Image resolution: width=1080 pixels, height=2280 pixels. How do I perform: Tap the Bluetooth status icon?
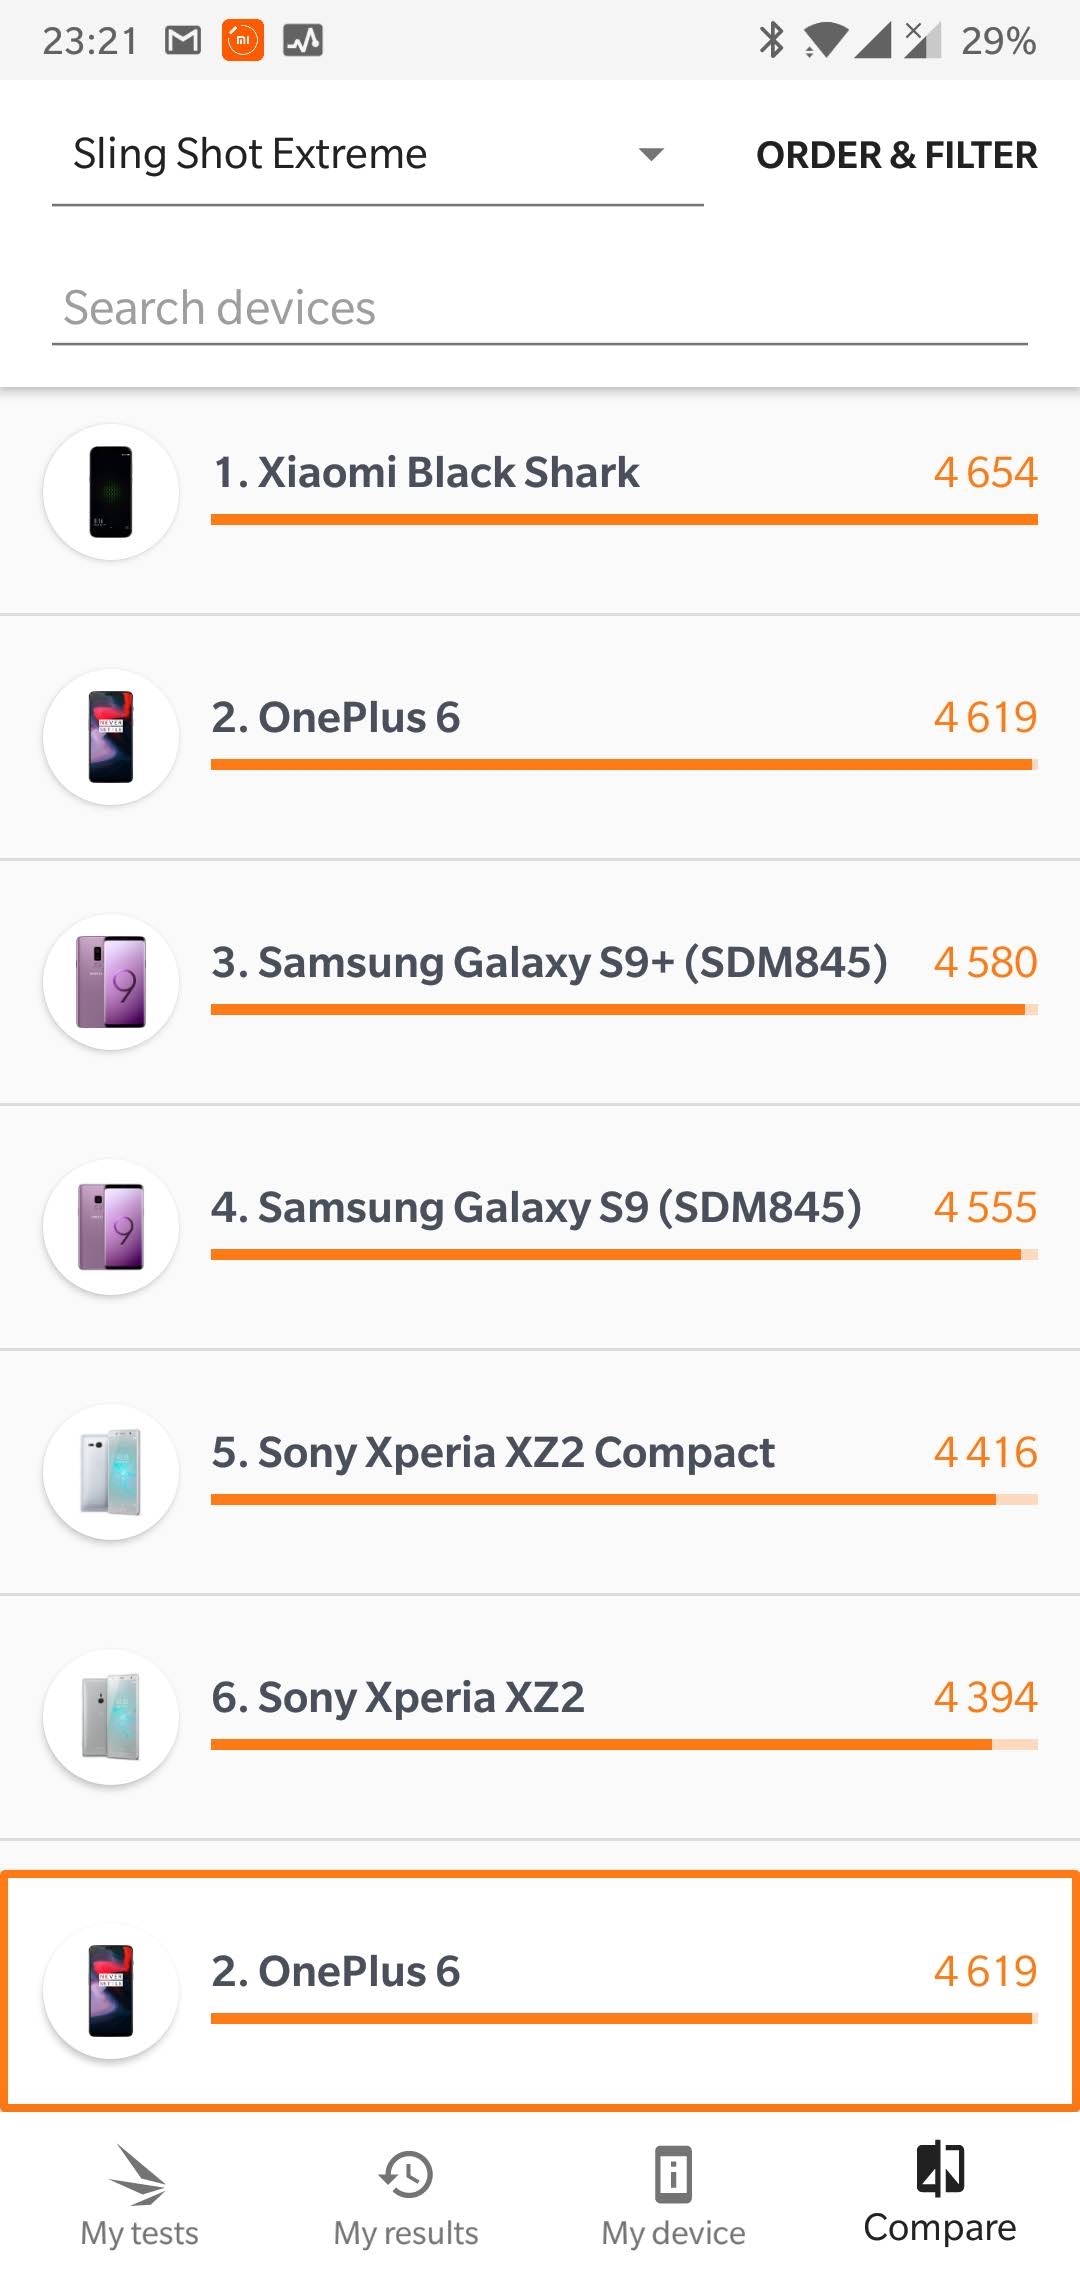(x=771, y=41)
